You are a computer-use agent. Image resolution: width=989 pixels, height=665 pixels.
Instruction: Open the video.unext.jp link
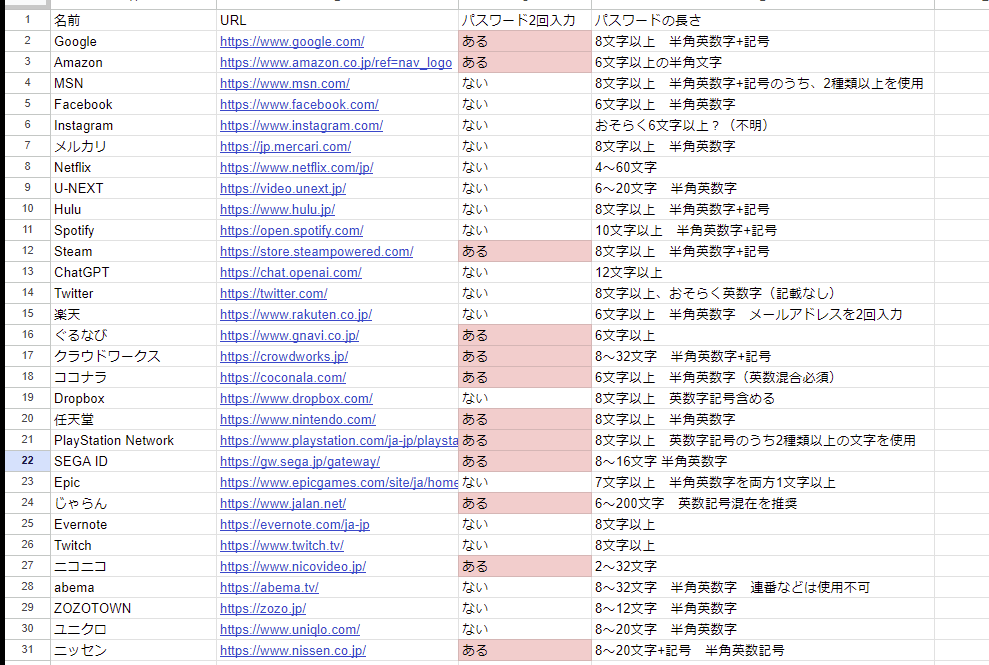click(x=283, y=188)
